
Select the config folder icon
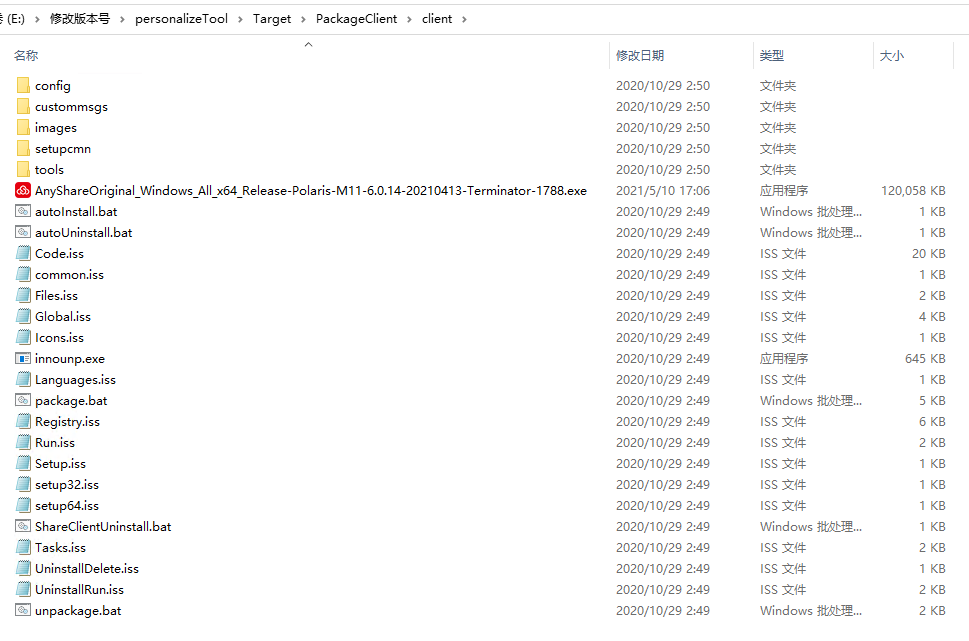coord(23,85)
